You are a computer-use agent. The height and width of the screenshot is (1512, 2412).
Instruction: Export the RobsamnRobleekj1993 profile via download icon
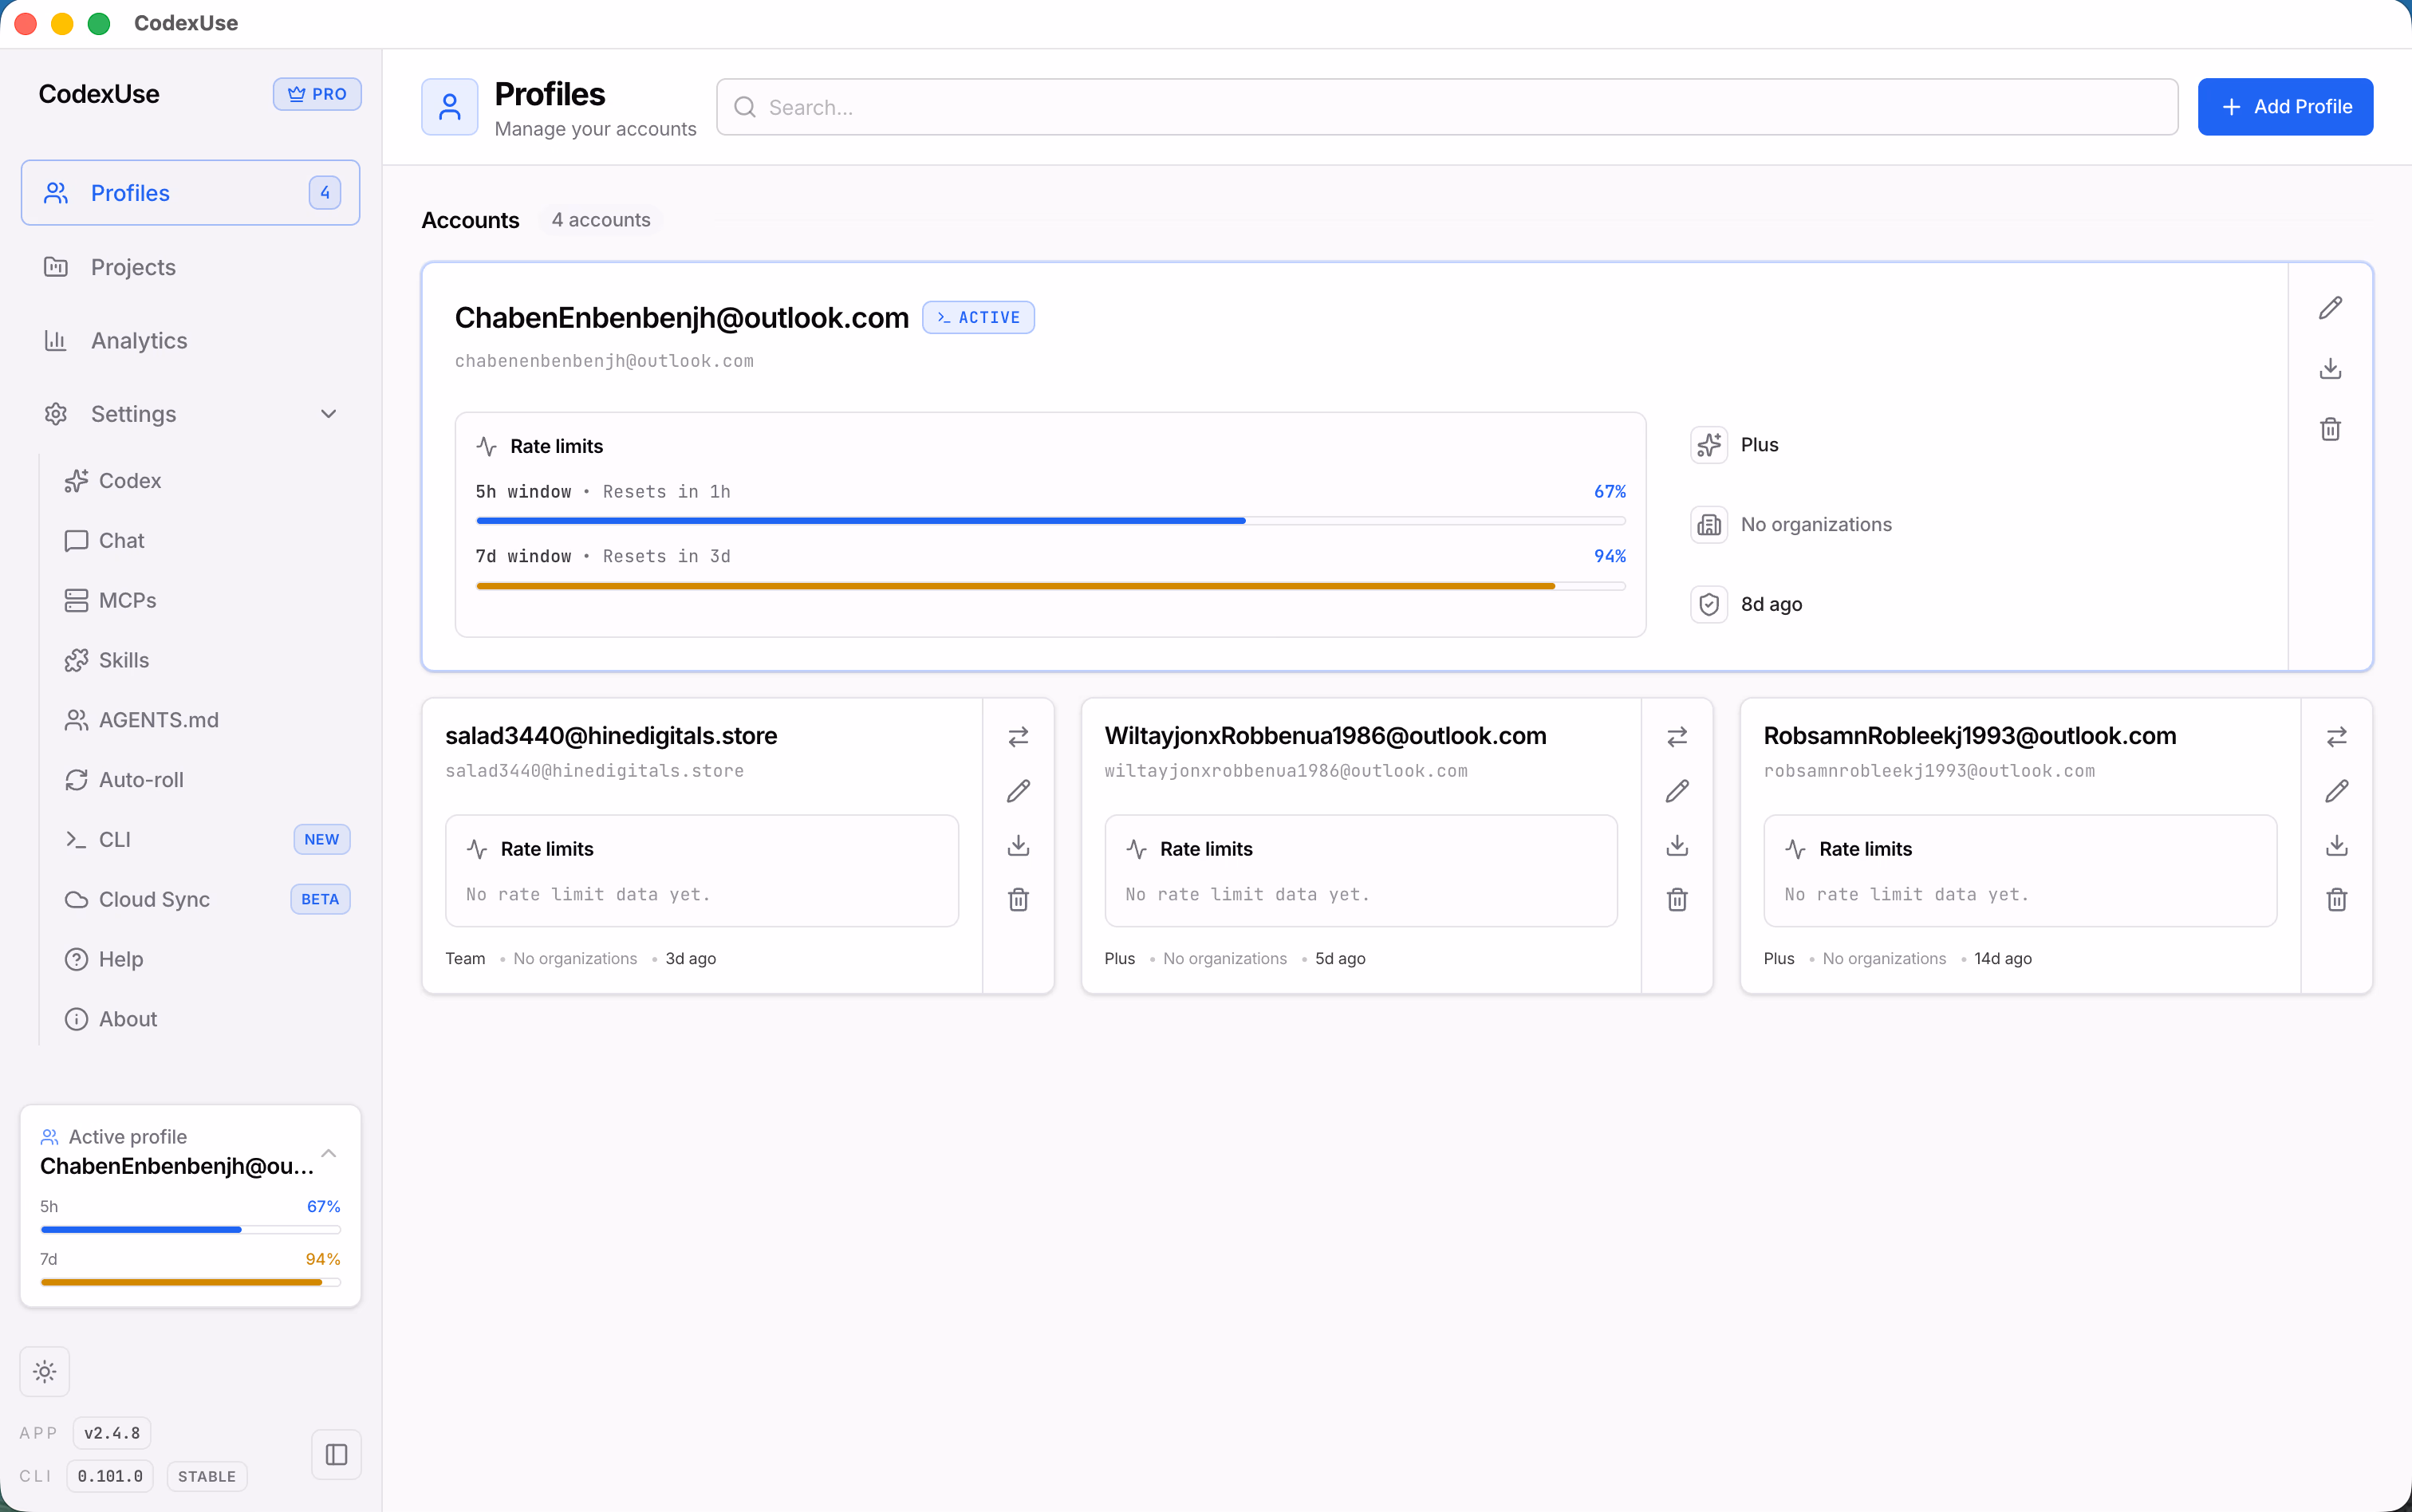point(2336,845)
